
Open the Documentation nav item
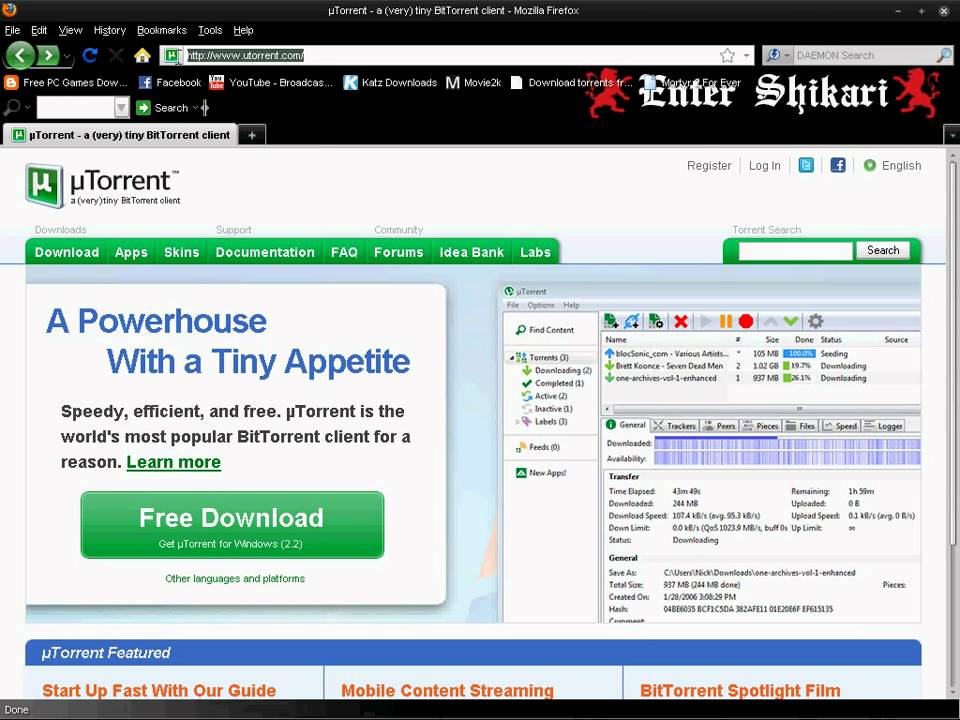tap(264, 252)
